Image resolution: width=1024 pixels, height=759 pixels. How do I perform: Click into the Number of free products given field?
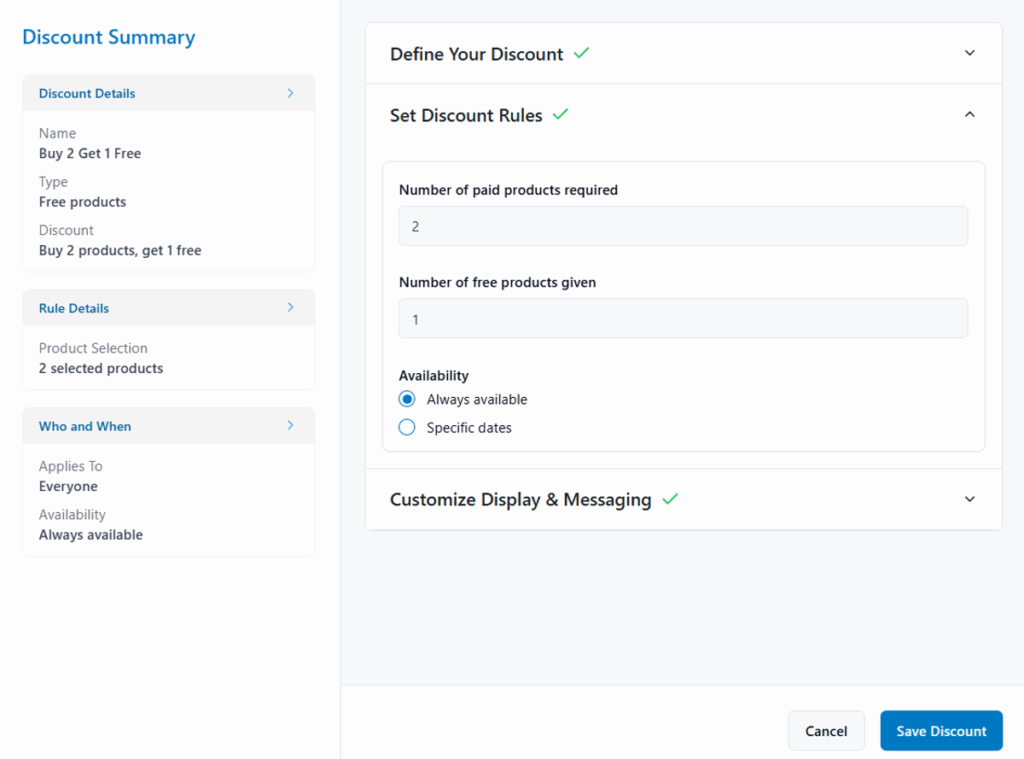point(683,318)
